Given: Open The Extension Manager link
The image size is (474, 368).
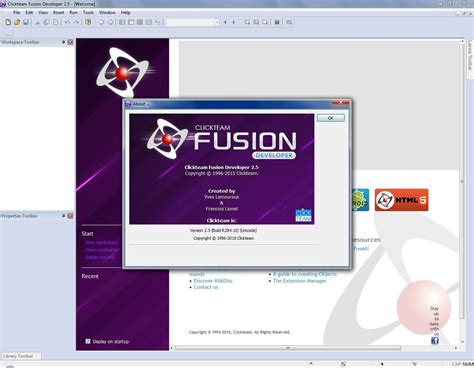Looking at the screenshot, I should [299, 281].
